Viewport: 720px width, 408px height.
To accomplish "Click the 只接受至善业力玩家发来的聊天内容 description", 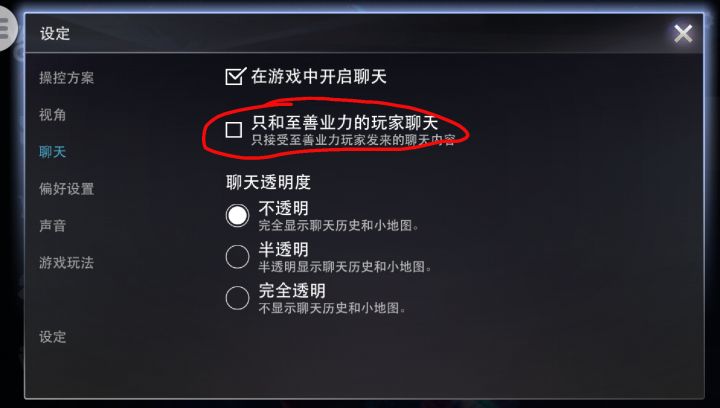I will (x=353, y=140).
